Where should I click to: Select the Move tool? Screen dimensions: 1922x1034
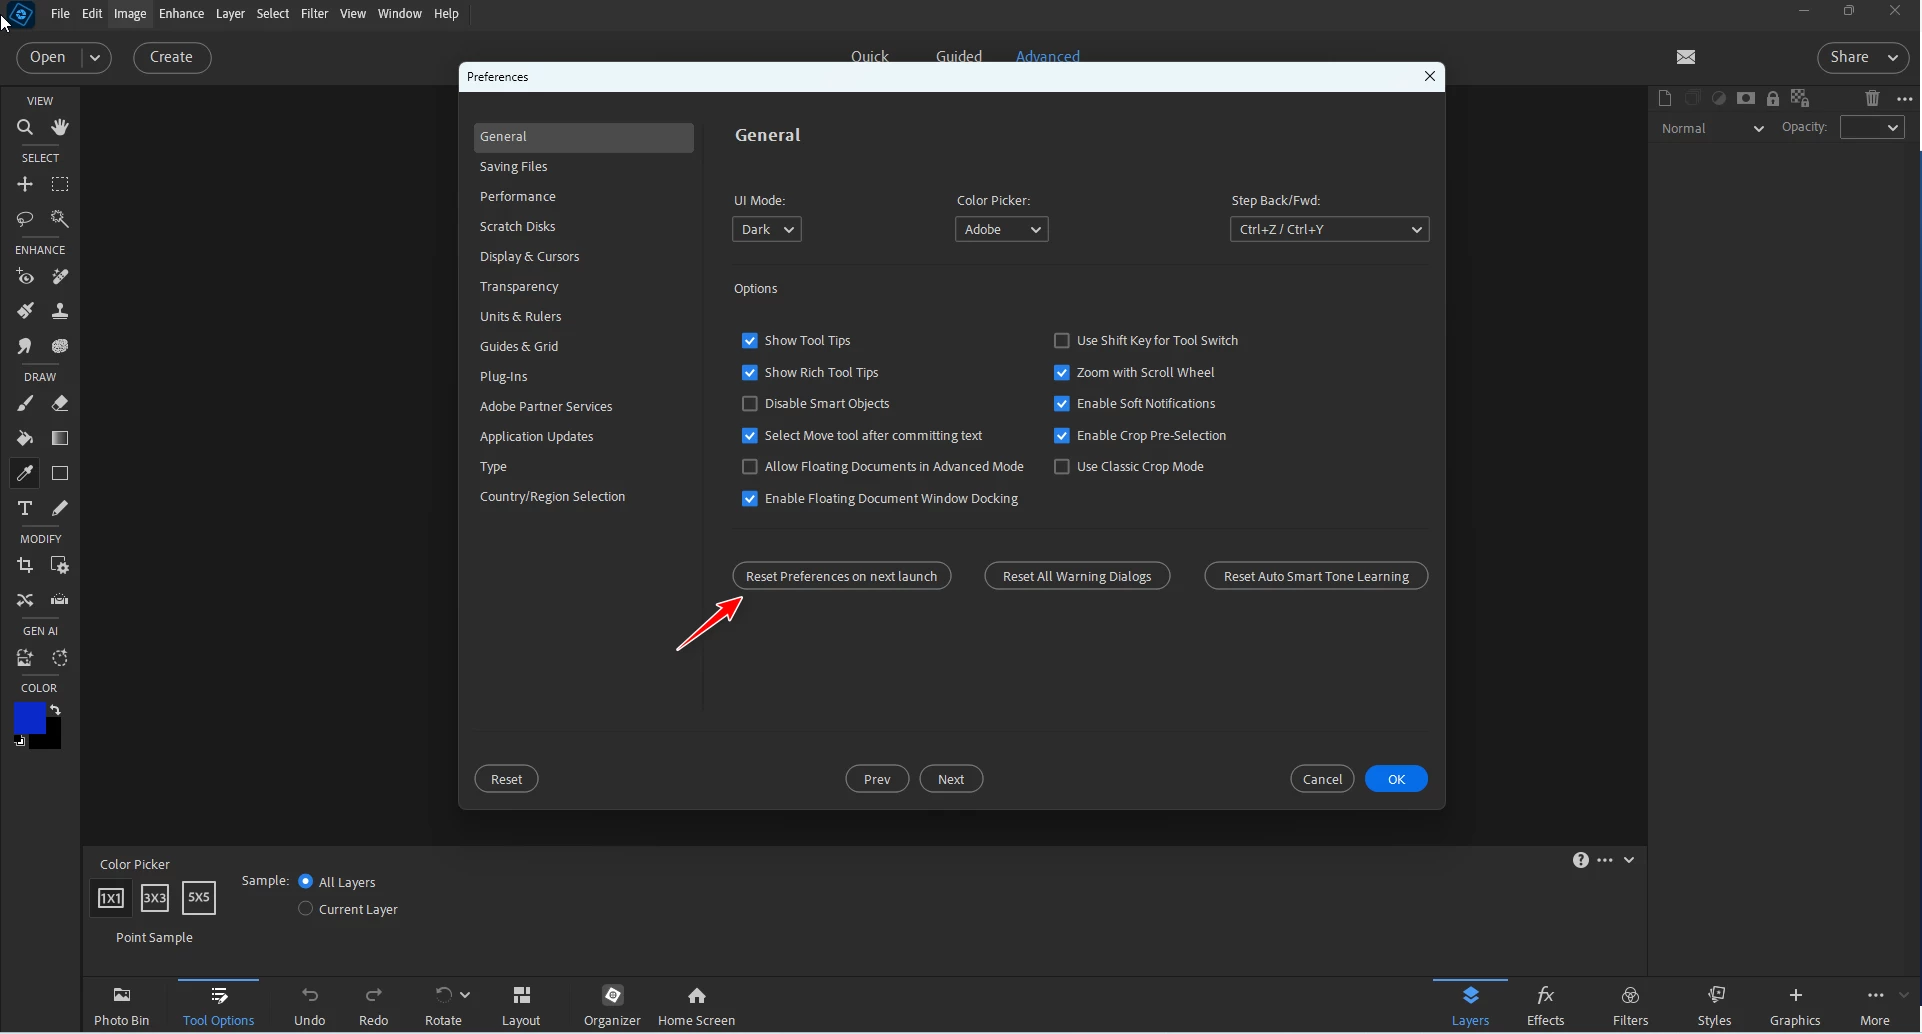tap(25, 185)
